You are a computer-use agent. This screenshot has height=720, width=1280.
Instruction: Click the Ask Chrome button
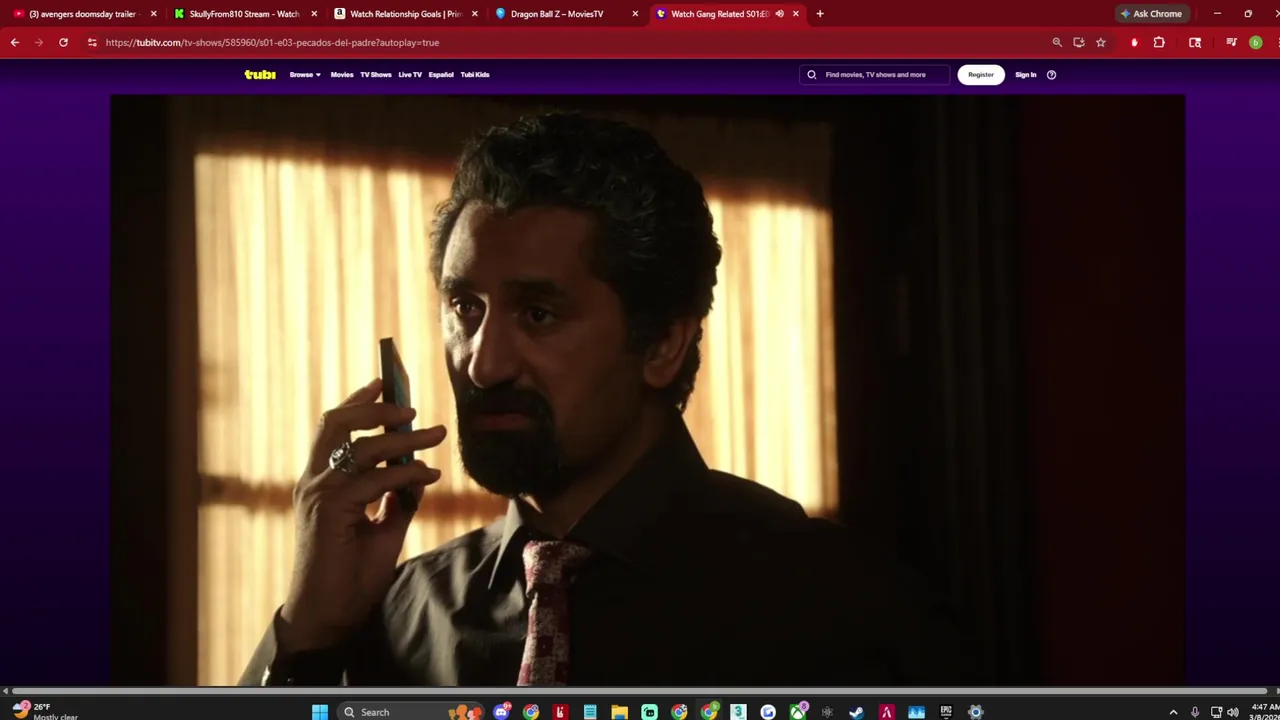click(x=1151, y=14)
